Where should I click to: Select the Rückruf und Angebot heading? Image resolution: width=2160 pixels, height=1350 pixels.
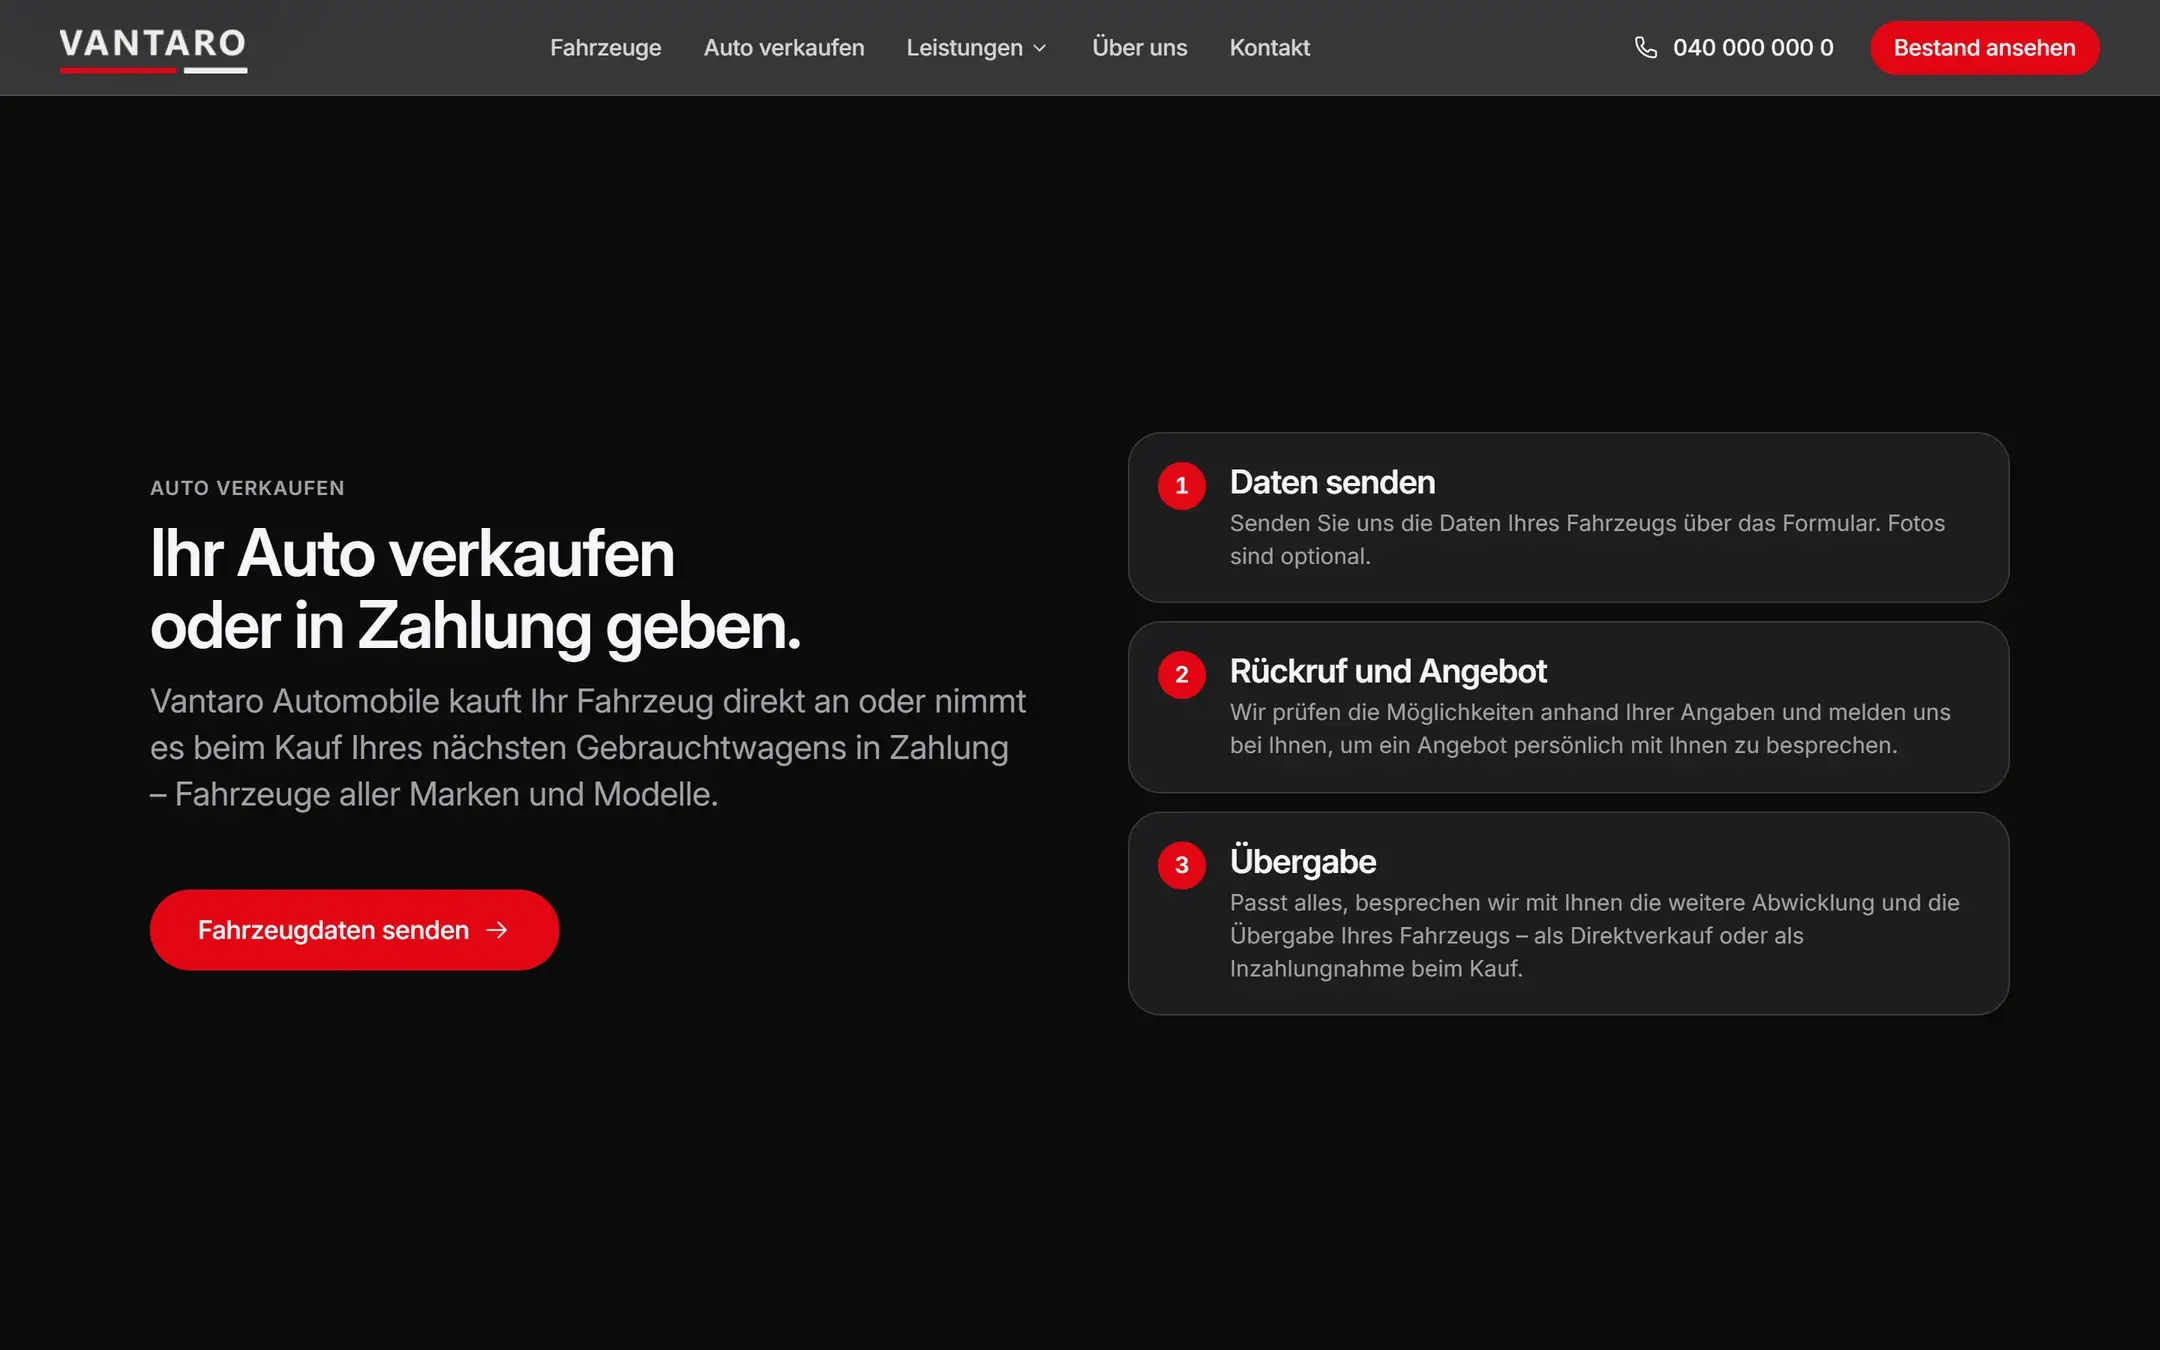1388,671
